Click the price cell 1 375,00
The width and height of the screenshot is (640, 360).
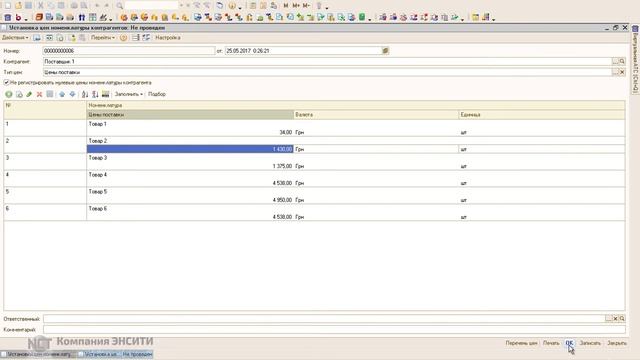coord(190,166)
